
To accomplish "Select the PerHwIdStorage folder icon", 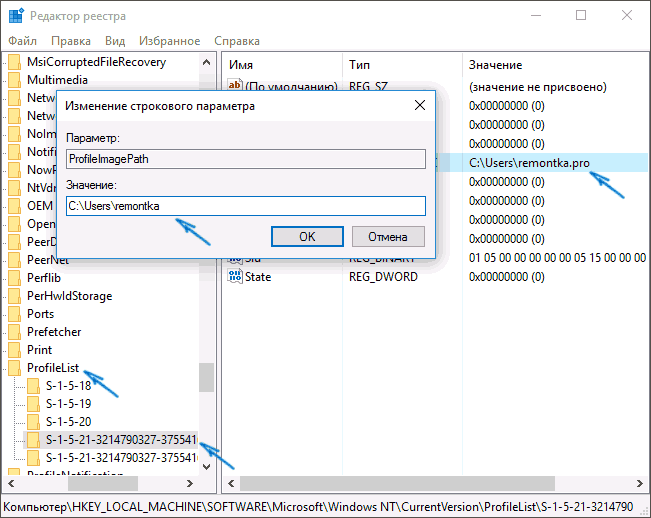I will pos(15,296).
